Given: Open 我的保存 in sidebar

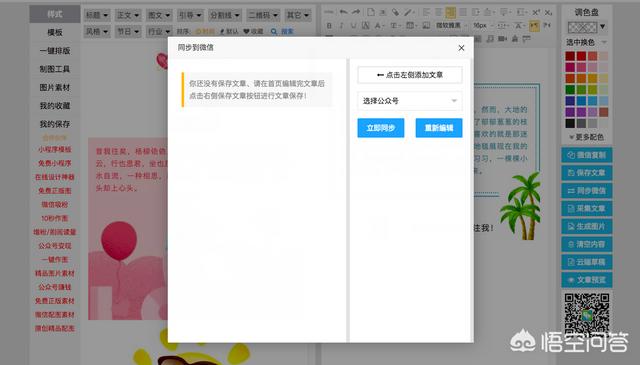Looking at the screenshot, I should [55, 124].
